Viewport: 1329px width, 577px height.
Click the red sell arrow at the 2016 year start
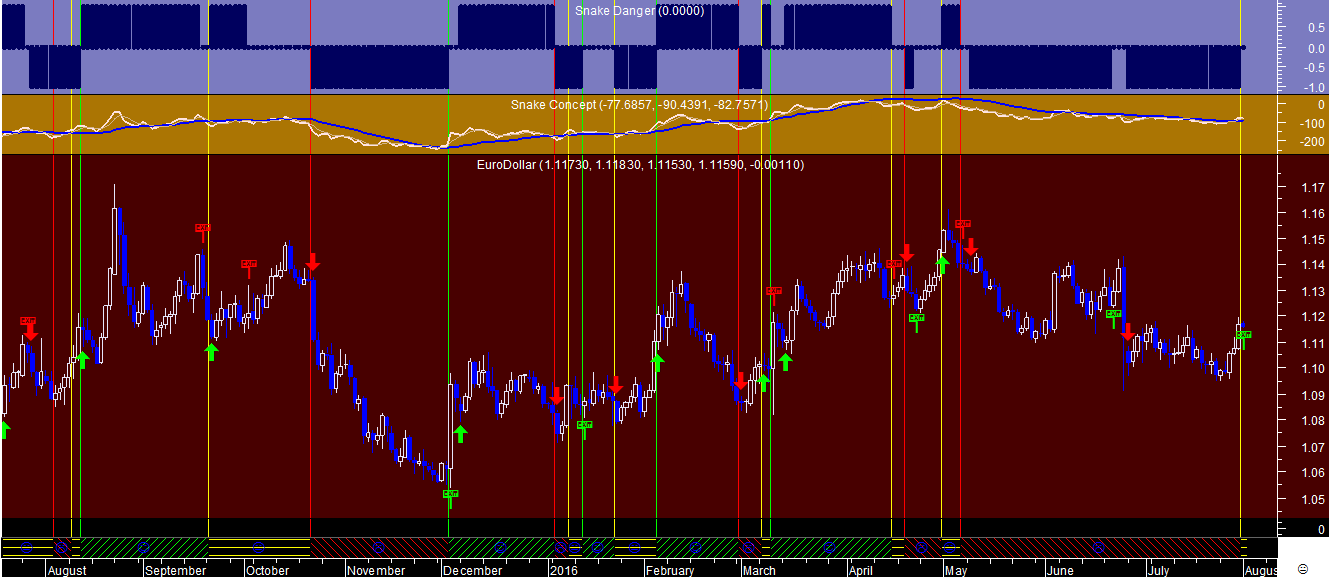coord(555,395)
